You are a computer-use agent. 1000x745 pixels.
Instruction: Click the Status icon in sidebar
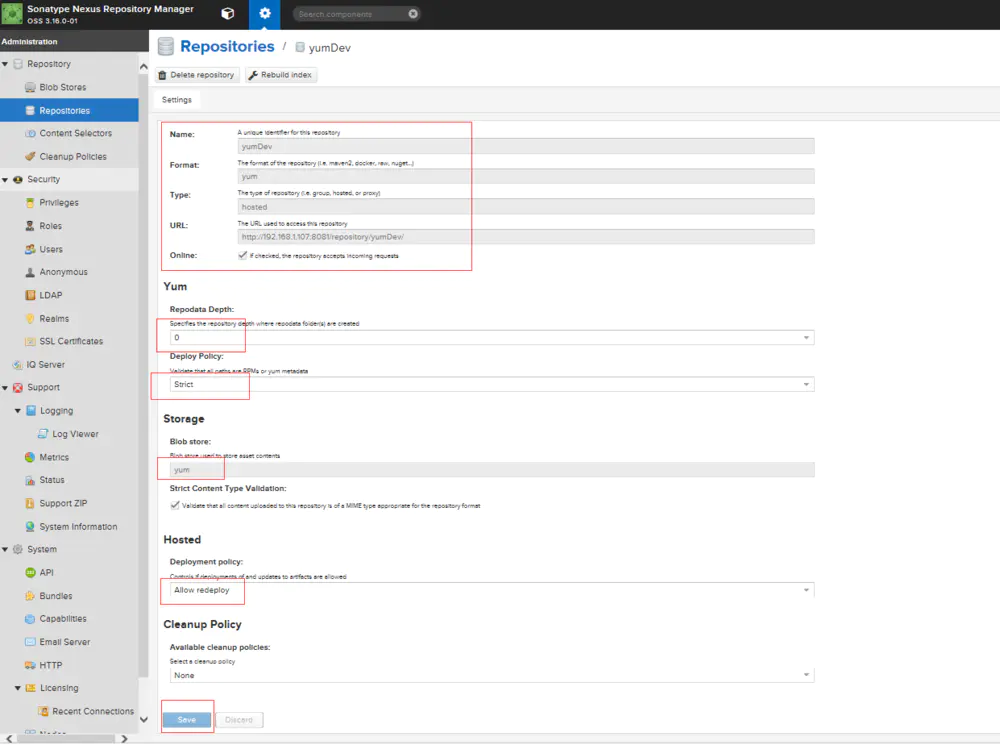30,480
